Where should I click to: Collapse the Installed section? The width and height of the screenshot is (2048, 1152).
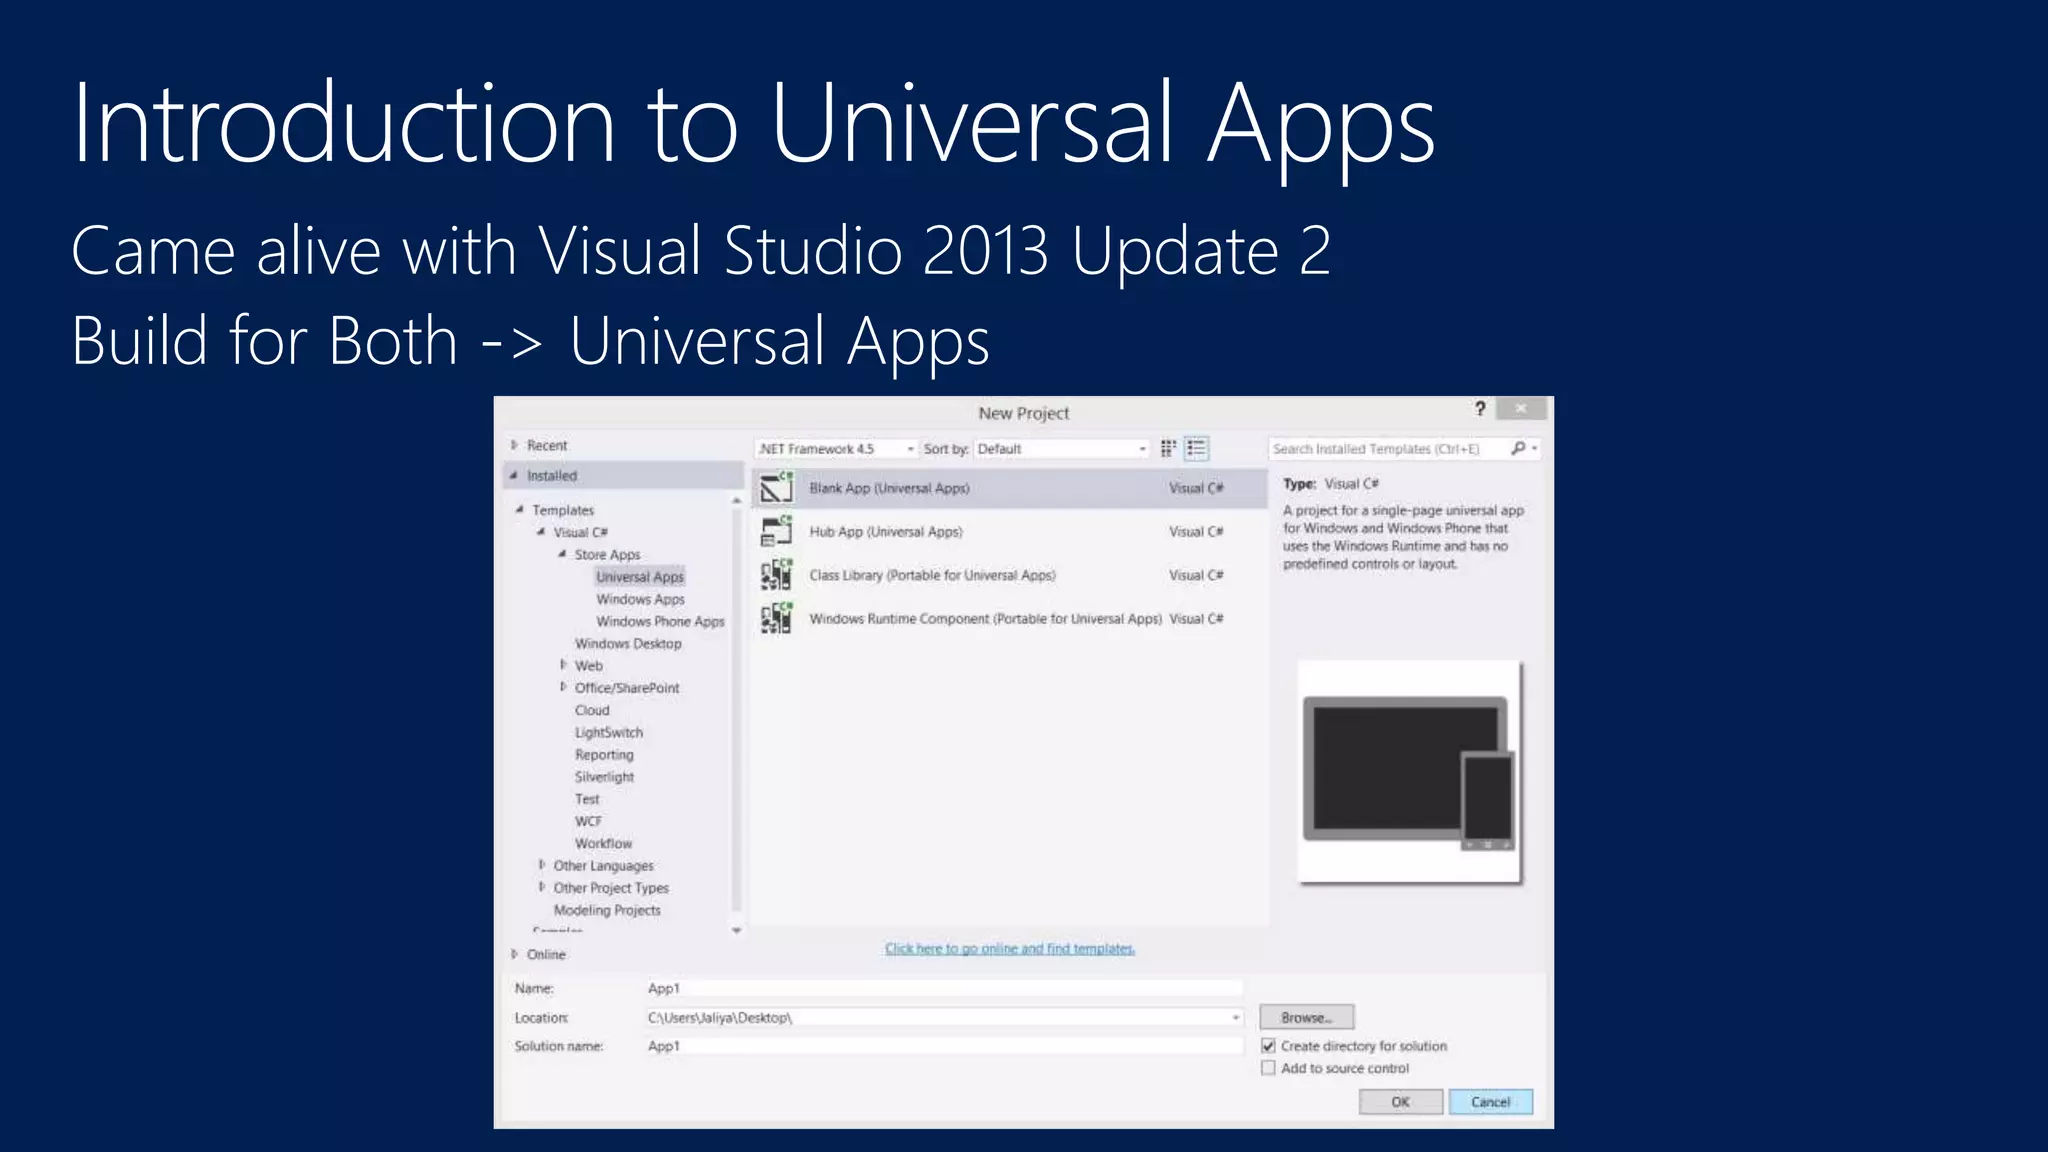[x=514, y=476]
